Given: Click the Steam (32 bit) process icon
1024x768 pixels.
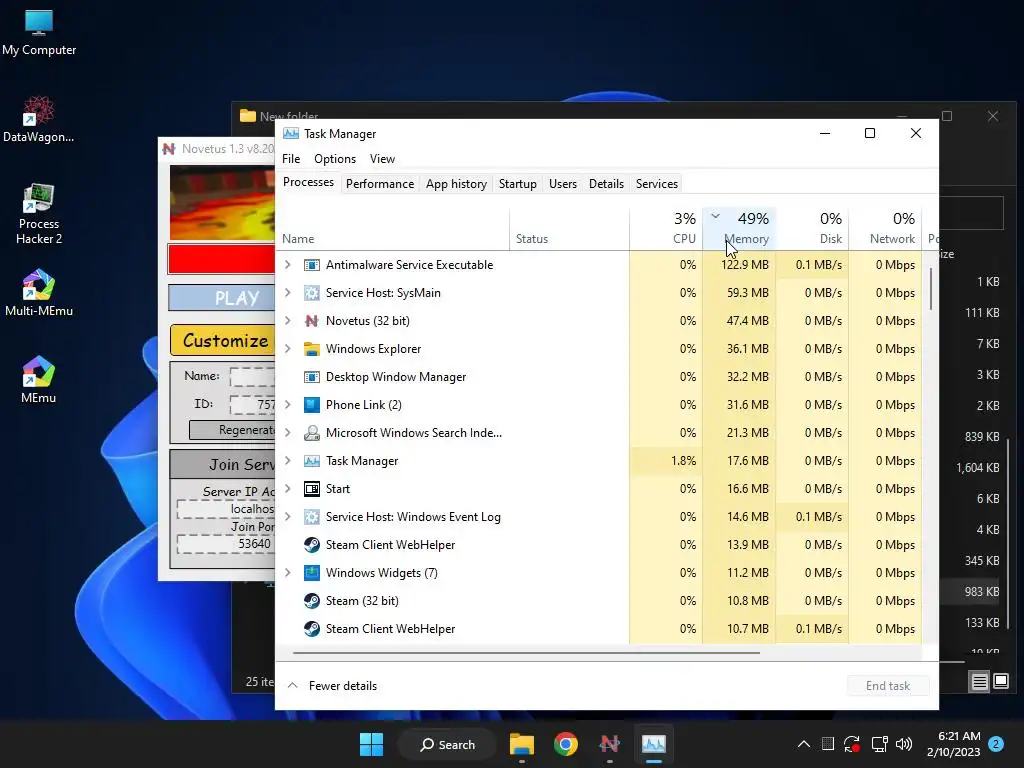Looking at the screenshot, I should pyautogui.click(x=312, y=601).
